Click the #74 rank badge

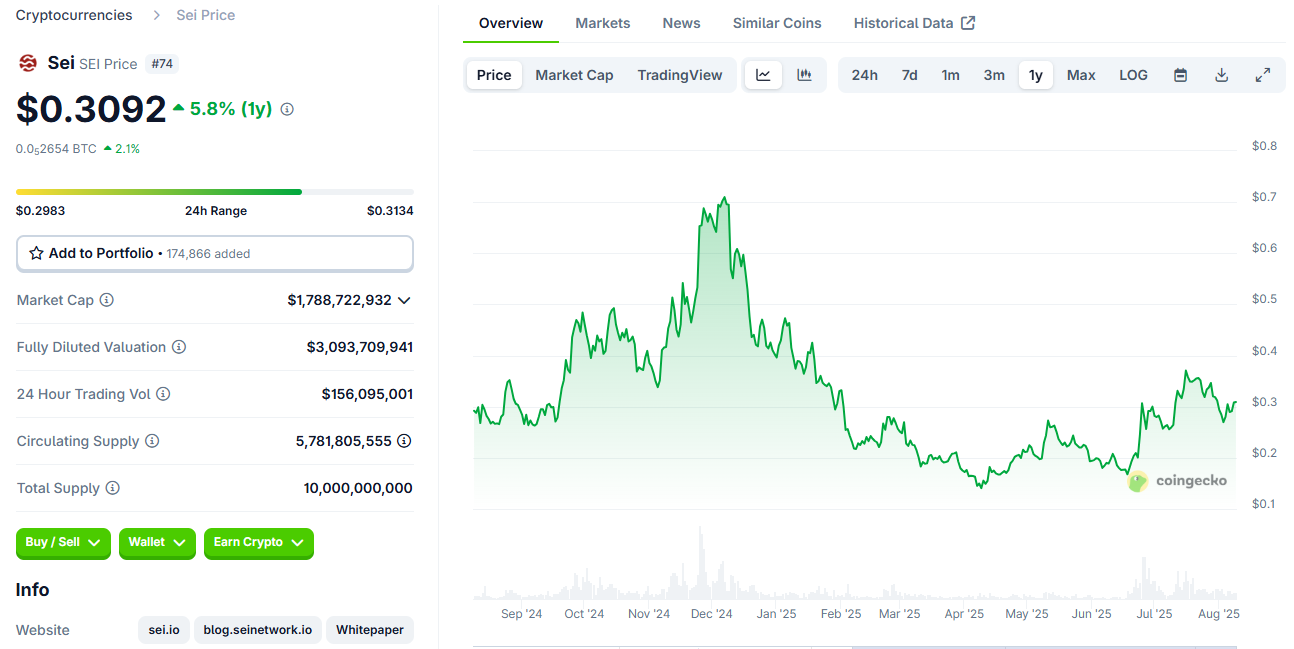pyautogui.click(x=162, y=64)
